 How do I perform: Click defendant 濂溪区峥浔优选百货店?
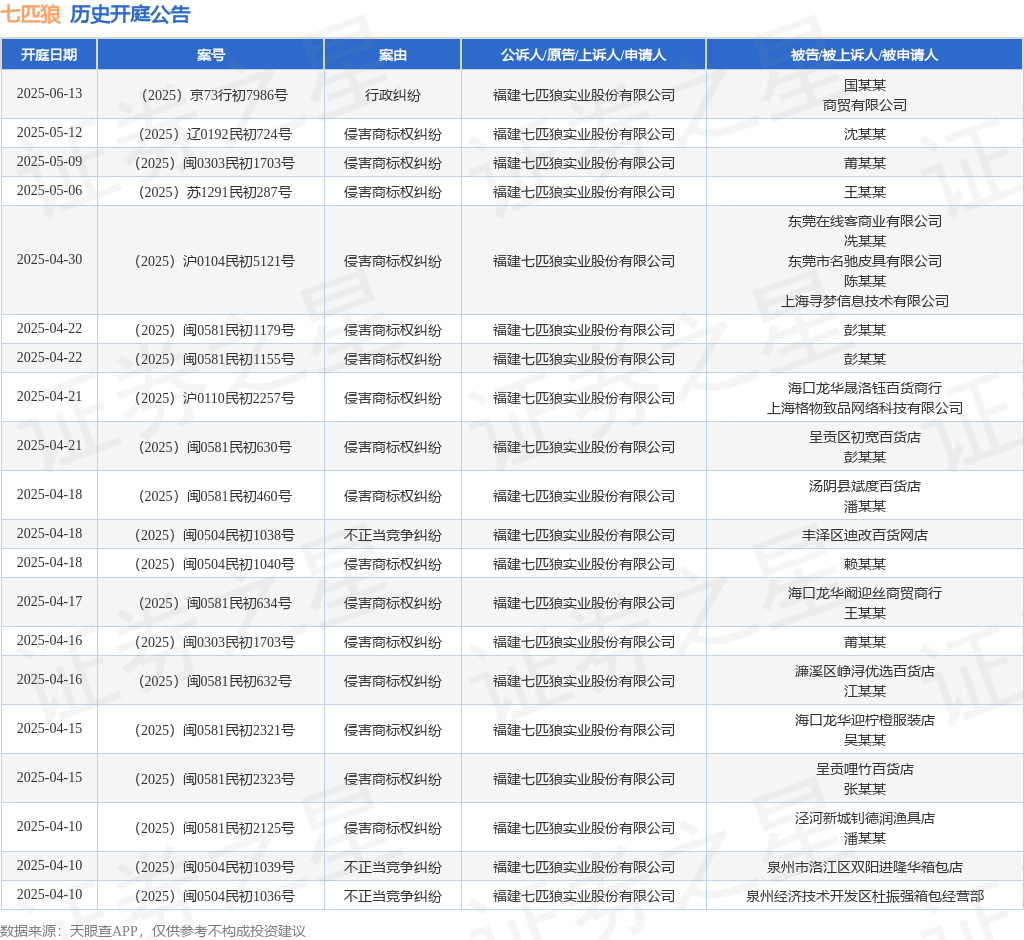865,672
